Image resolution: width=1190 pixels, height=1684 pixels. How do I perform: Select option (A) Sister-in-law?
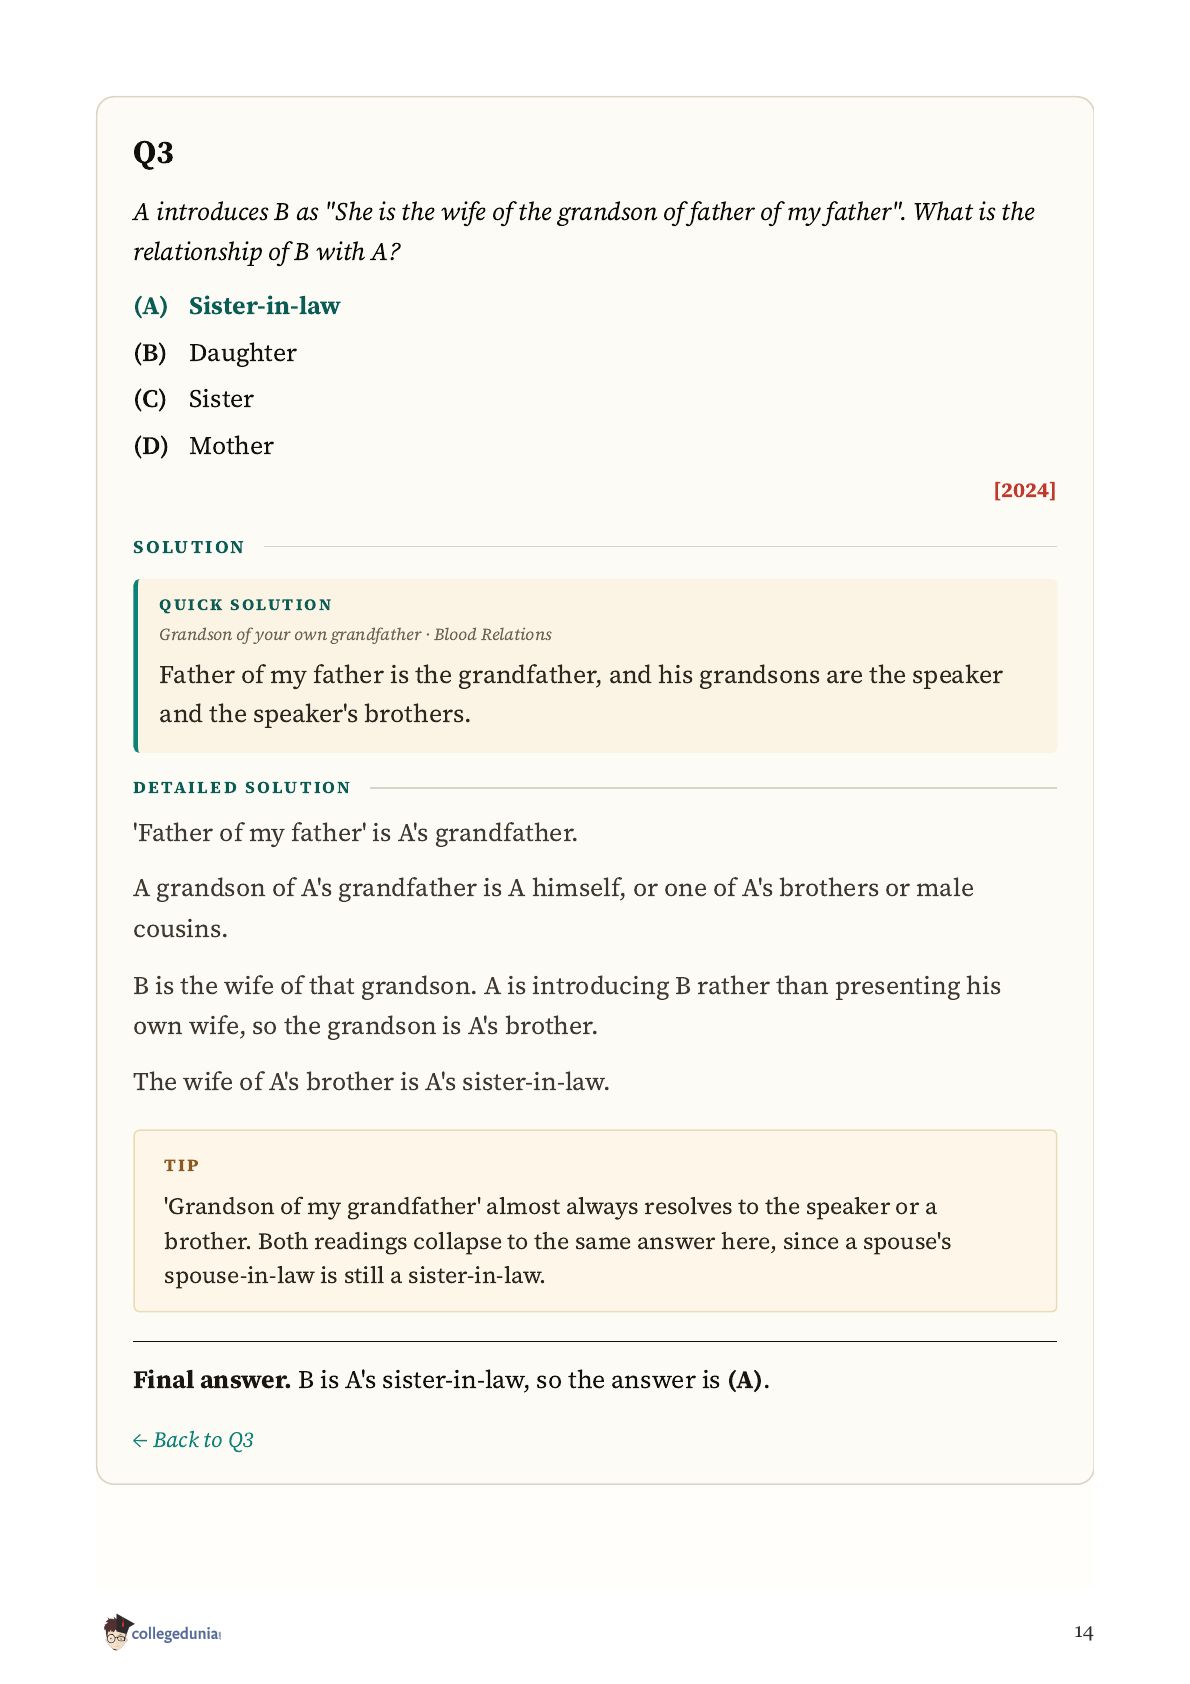(237, 306)
